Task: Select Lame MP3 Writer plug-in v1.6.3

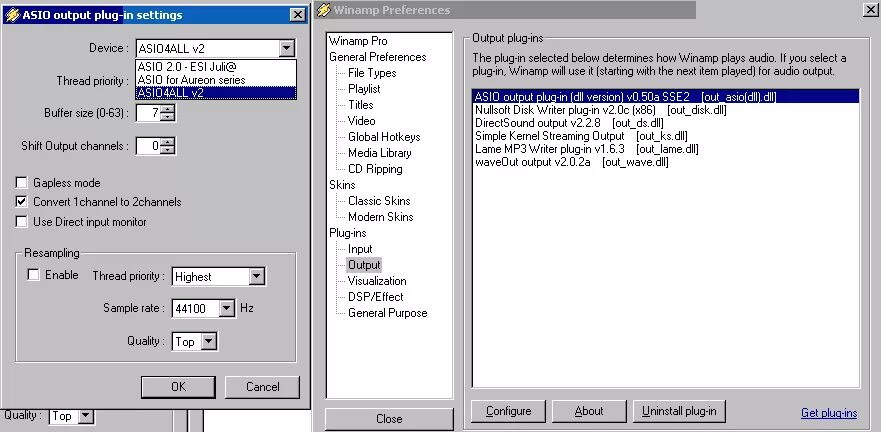Action: pyautogui.click(x=666, y=149)
